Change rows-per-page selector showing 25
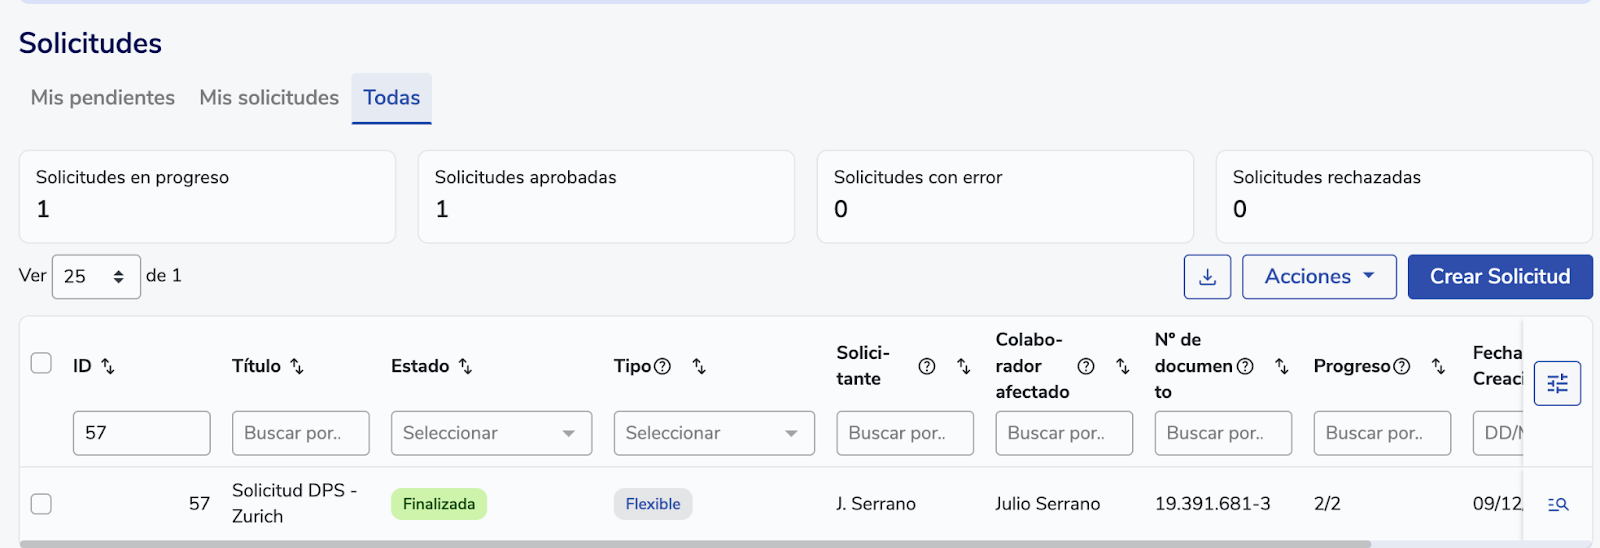Image resolution: width=1600 pixels, height=548 pixels. [x=96, y=277]
